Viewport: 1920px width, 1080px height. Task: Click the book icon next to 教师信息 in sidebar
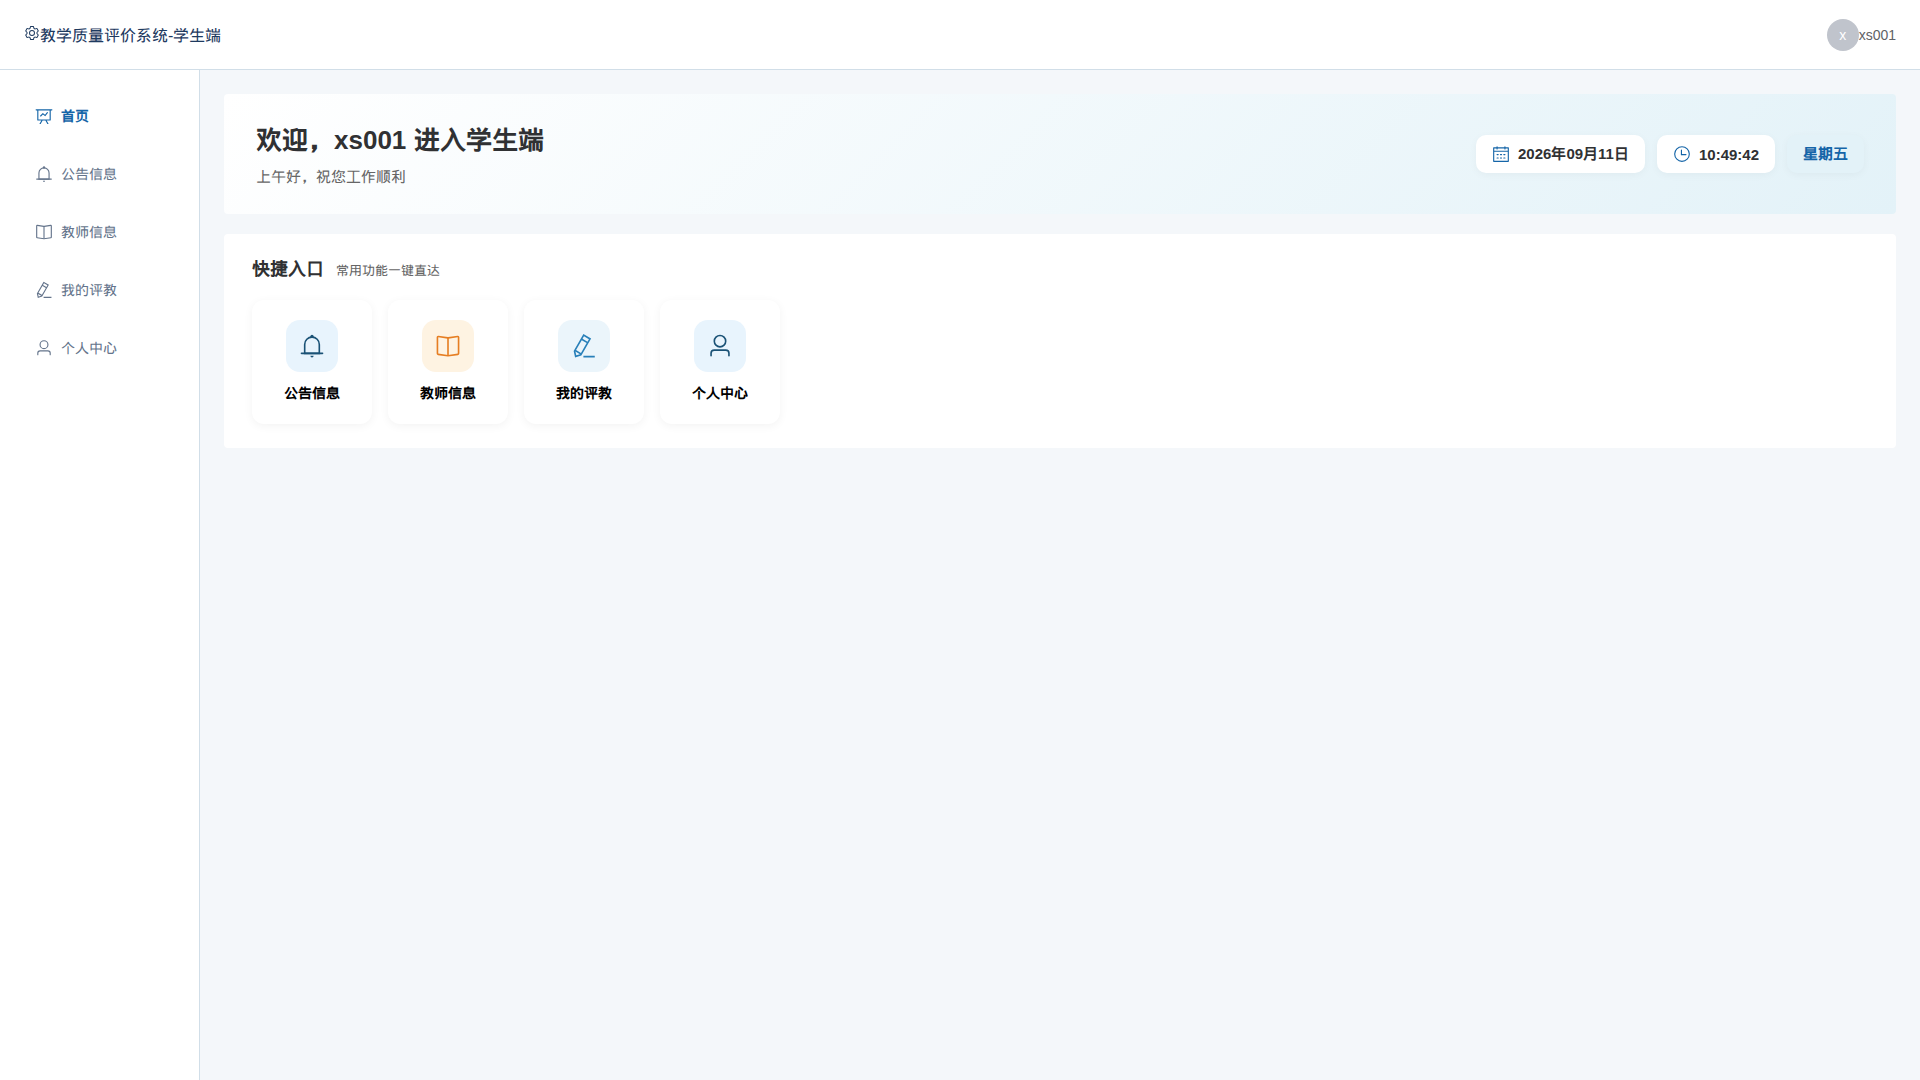[44, 232]
